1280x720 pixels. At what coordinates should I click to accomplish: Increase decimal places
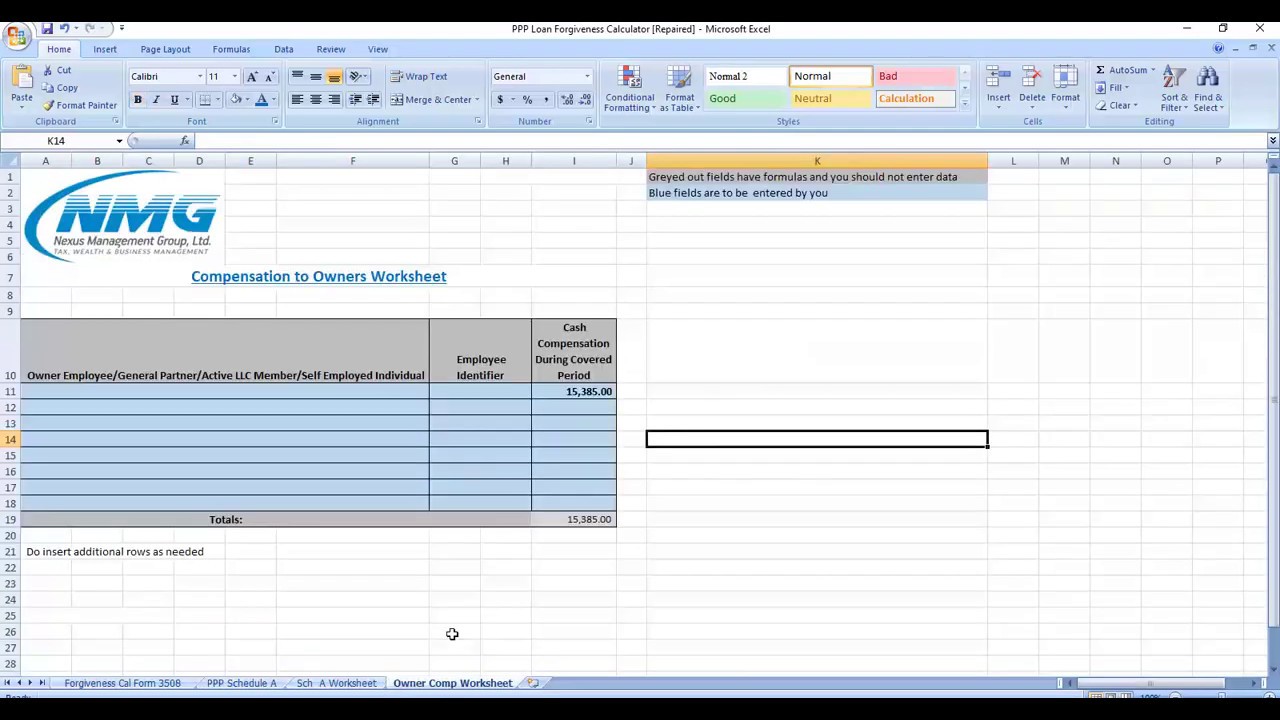[x=567, y=100]
